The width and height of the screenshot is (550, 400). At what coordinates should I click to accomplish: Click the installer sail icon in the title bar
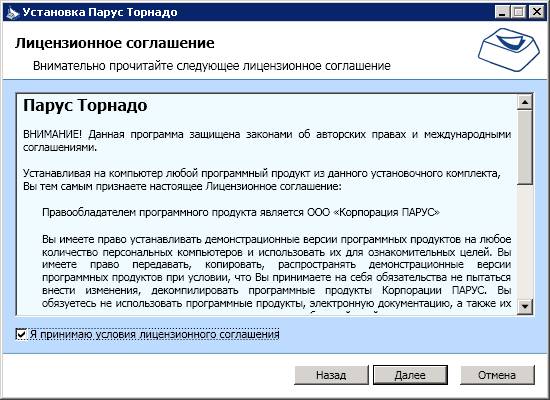(x=12, y=12)
